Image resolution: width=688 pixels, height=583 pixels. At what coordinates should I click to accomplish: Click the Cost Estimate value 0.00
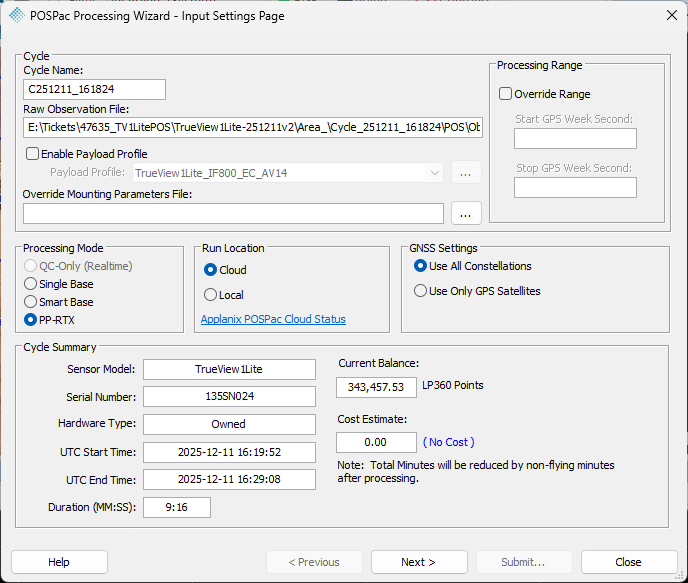pos(376,442)
